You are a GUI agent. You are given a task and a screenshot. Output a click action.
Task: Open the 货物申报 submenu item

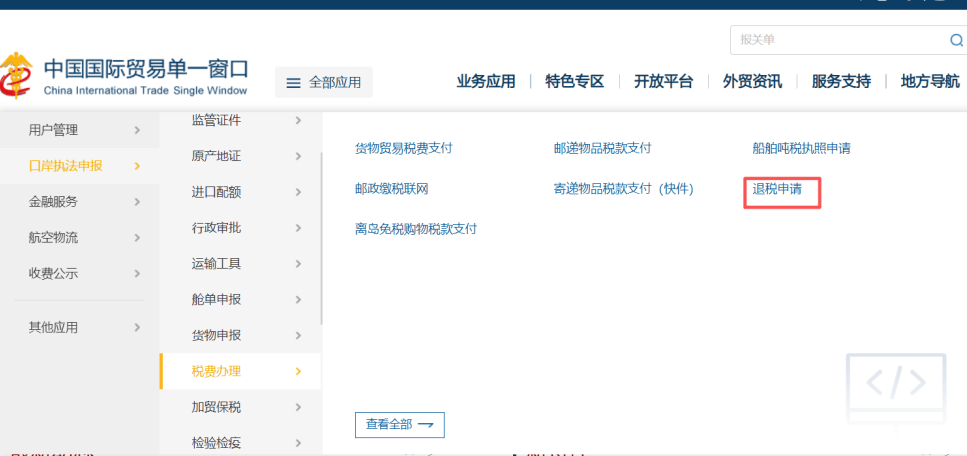click(x=241, y=336)
